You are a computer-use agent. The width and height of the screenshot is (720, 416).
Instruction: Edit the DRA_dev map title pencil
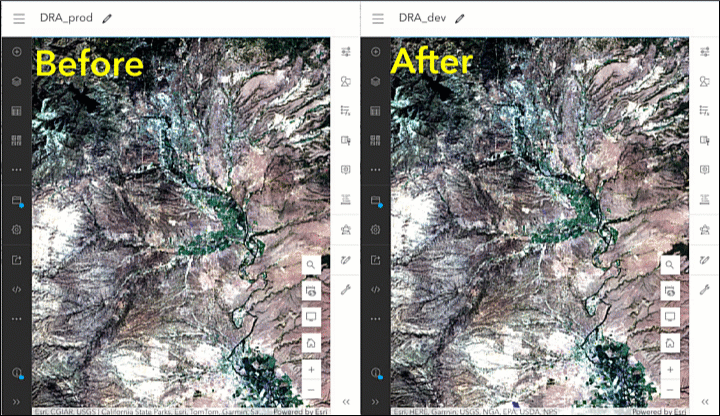[x=460, y=18]
